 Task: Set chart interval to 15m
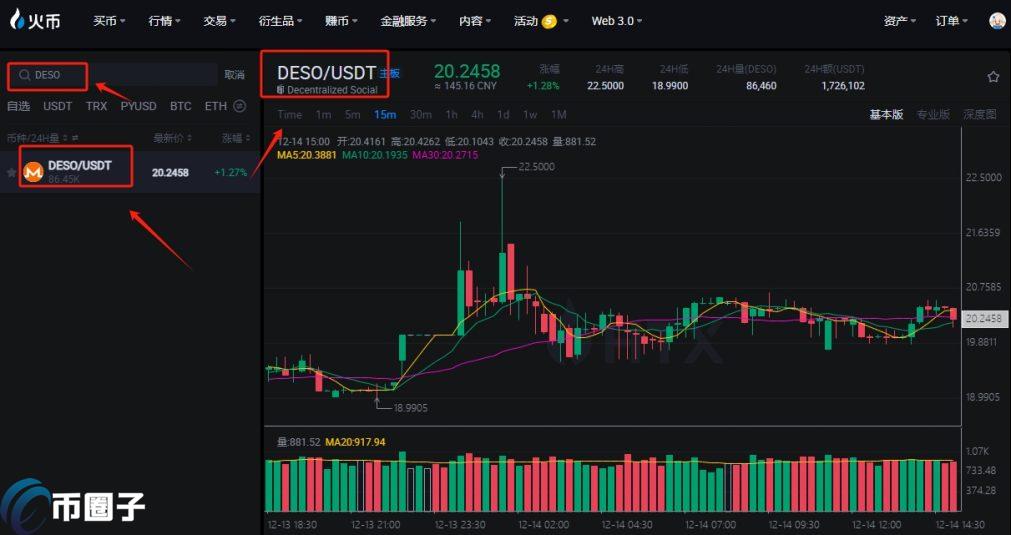click(x=385, y=115)
